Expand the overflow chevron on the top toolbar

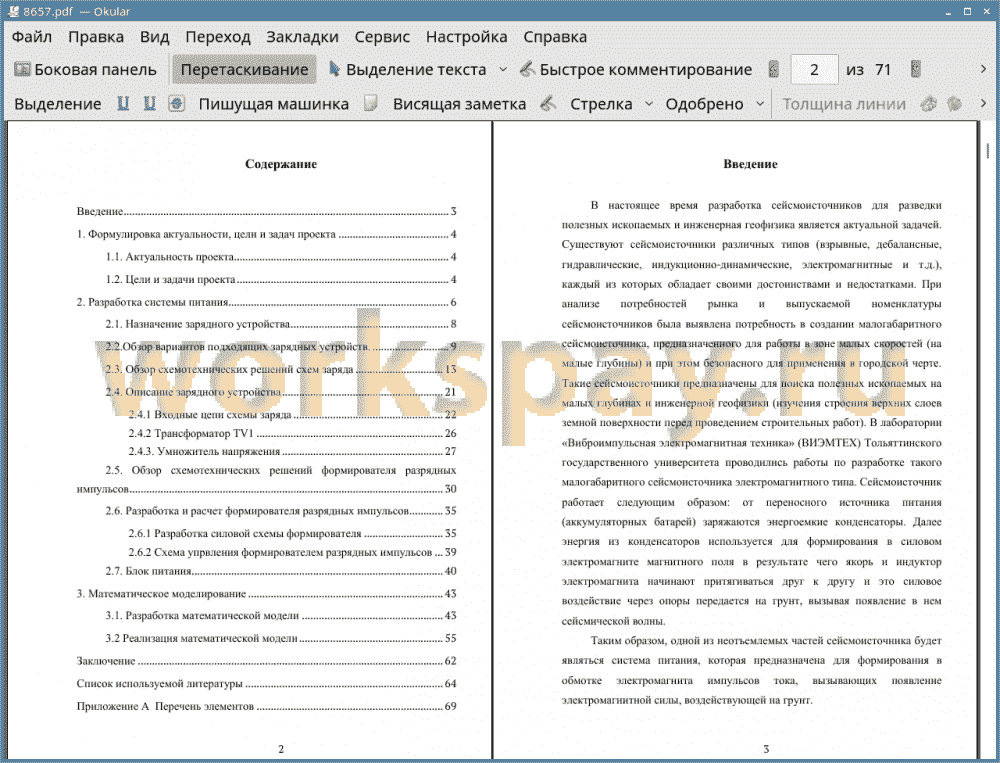pyautogui.click(x=983, y=70)
